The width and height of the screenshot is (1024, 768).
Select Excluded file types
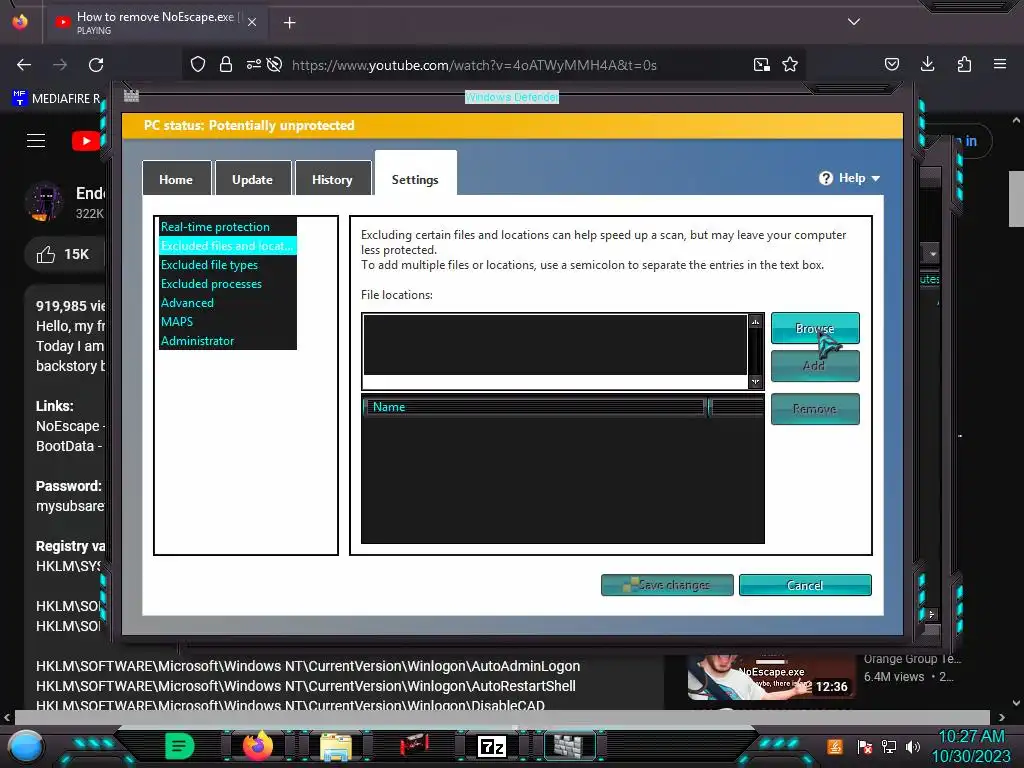pyautogui.click(x=210, y=264)
